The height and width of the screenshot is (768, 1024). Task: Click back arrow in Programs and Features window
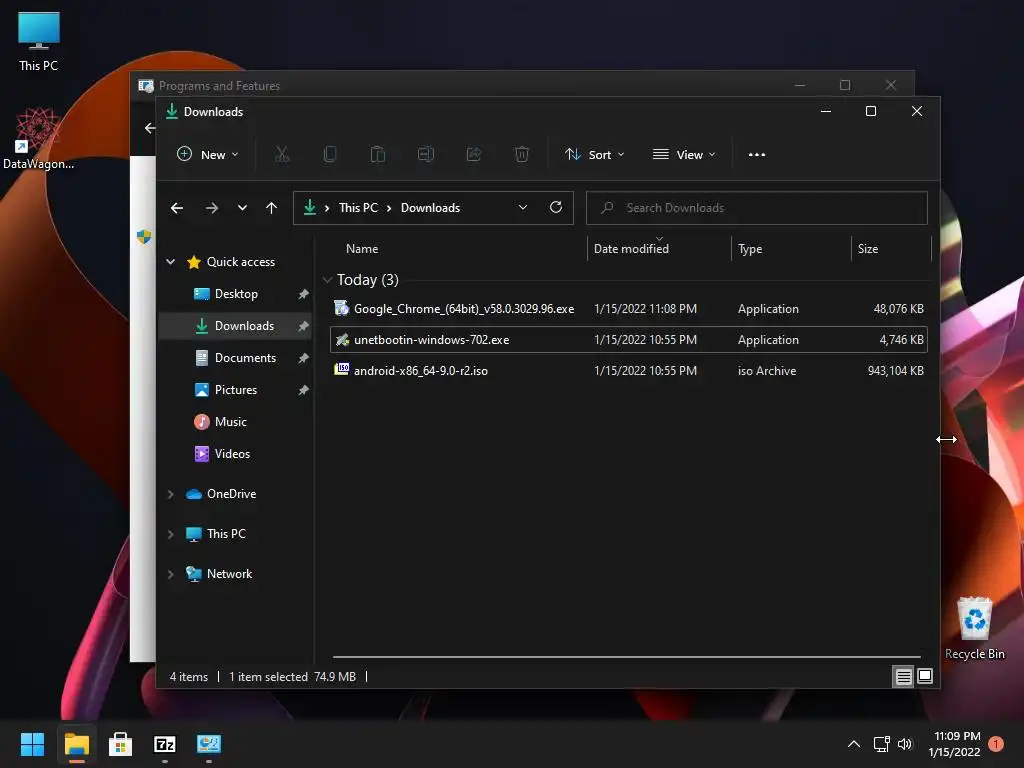click(150, 128)
